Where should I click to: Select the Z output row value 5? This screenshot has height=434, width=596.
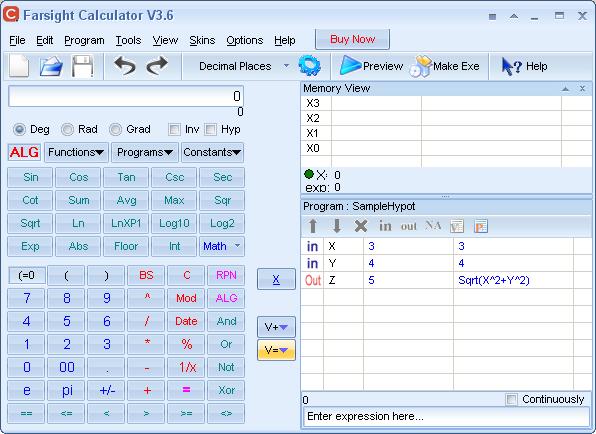(408, 280)
